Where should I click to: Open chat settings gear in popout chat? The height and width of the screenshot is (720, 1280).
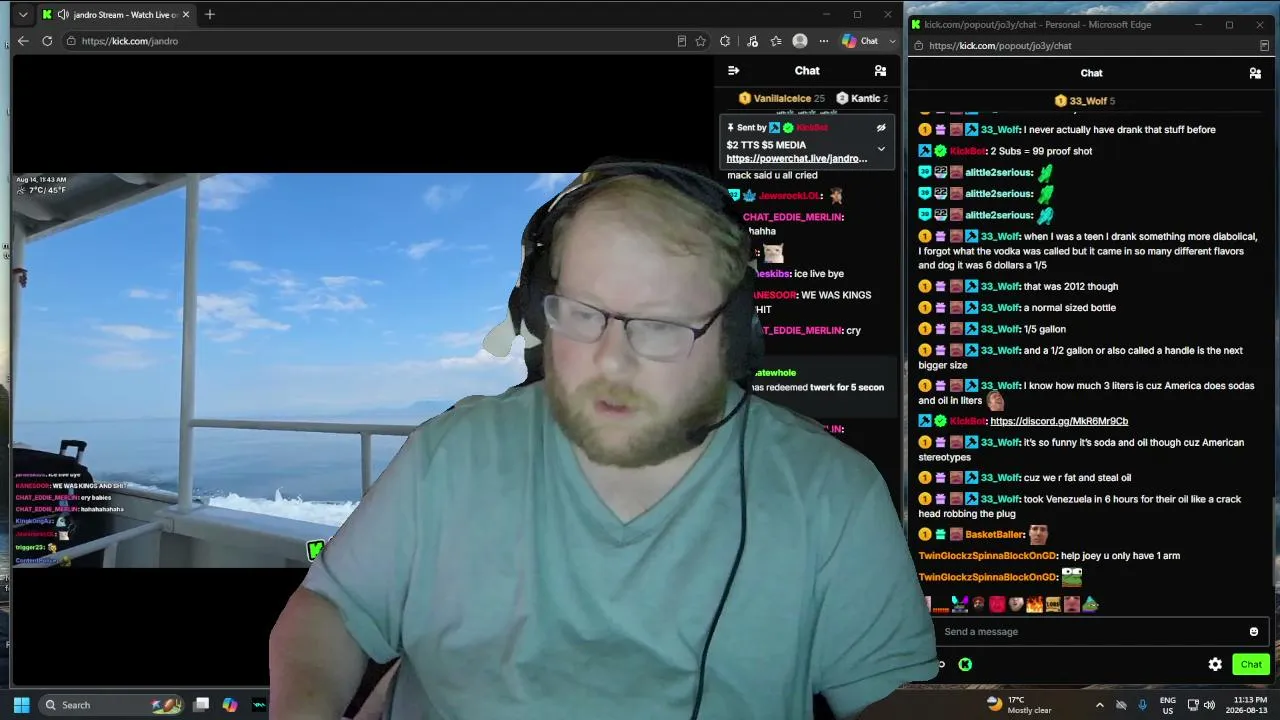(1215, 664)
